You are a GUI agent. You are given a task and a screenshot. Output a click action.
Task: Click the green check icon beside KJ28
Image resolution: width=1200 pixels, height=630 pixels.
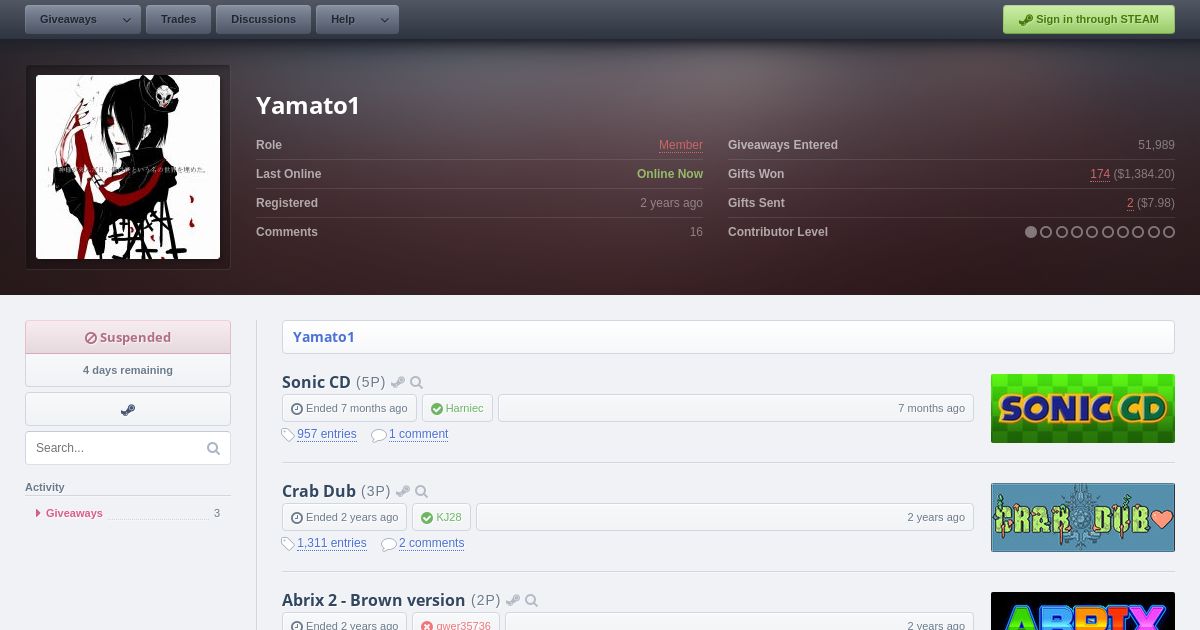tap(427, 518)
